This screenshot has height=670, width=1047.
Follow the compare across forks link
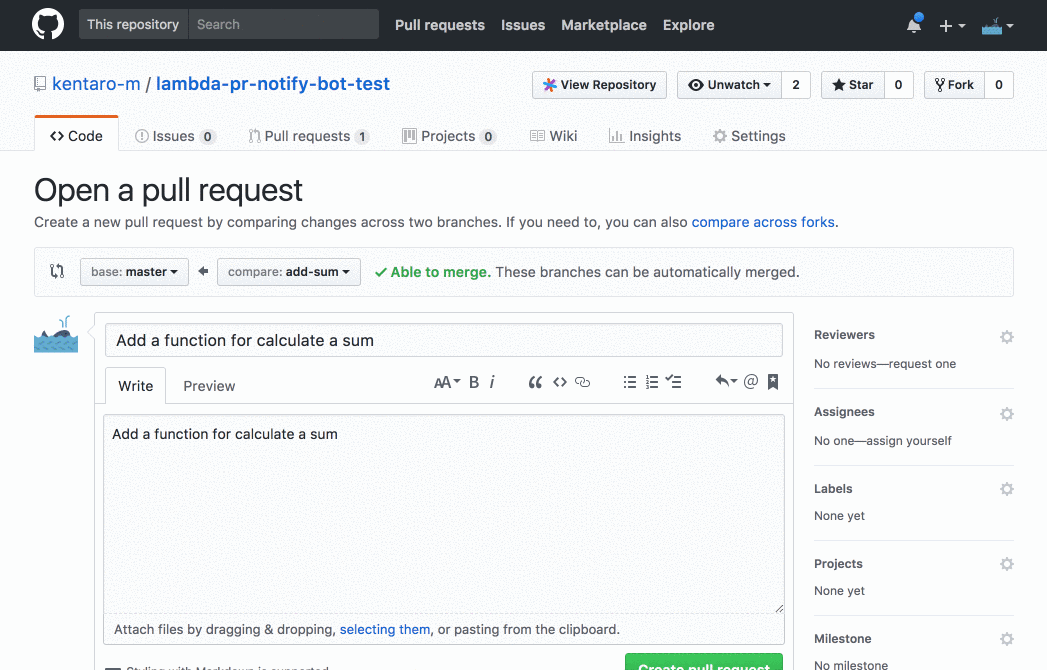pos(763,222)
